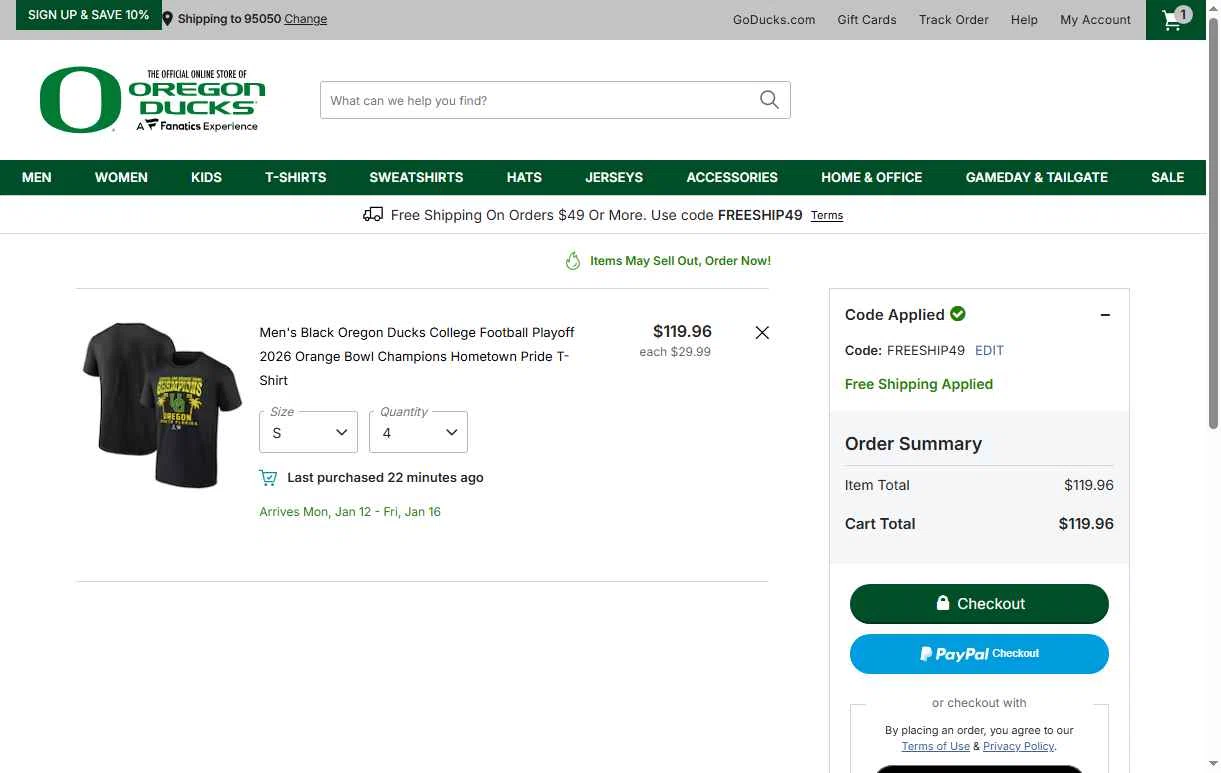This screenshot has width=1221, height=773.
Task: Edit the FREESHIP49 promo code
Action: click(x=989, y=351)
